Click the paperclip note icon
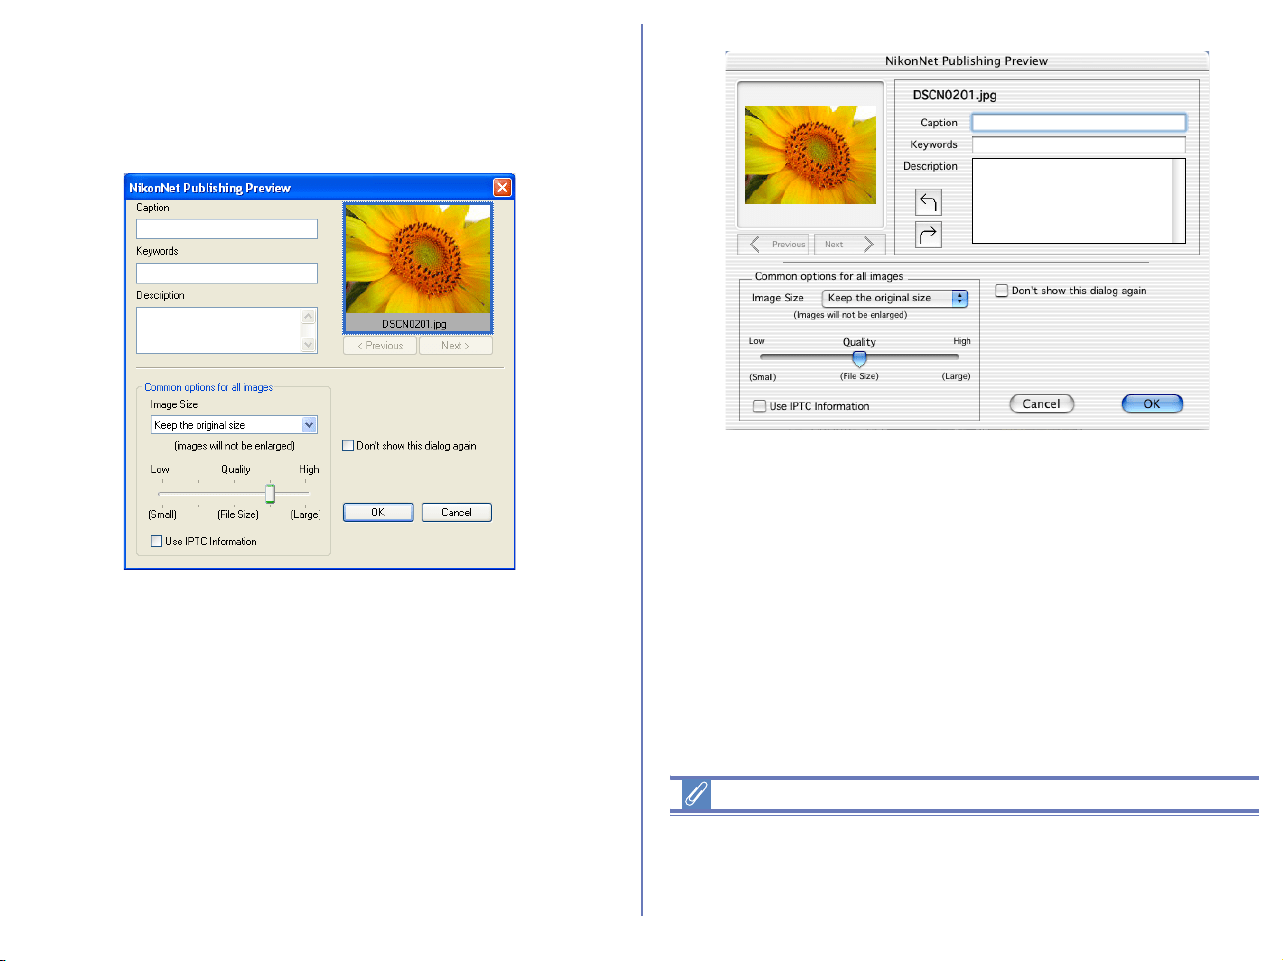 point(696,795)
